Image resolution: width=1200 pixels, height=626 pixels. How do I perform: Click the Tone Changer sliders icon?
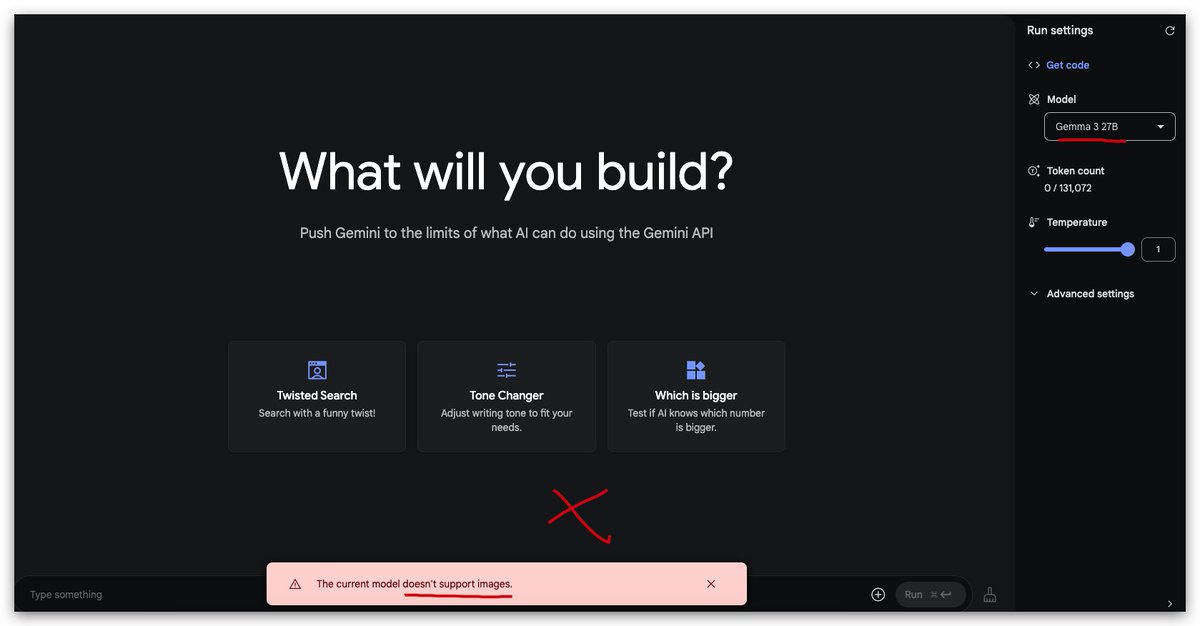pyautogui.click(x=506, y=370)
